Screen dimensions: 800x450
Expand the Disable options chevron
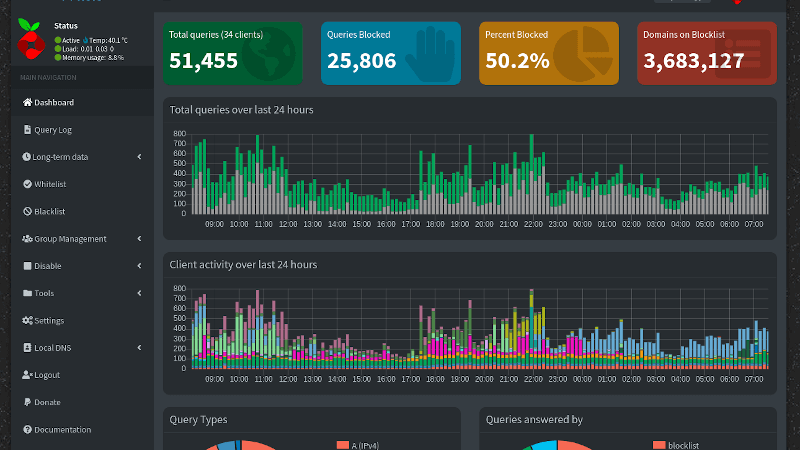point(139,266)
